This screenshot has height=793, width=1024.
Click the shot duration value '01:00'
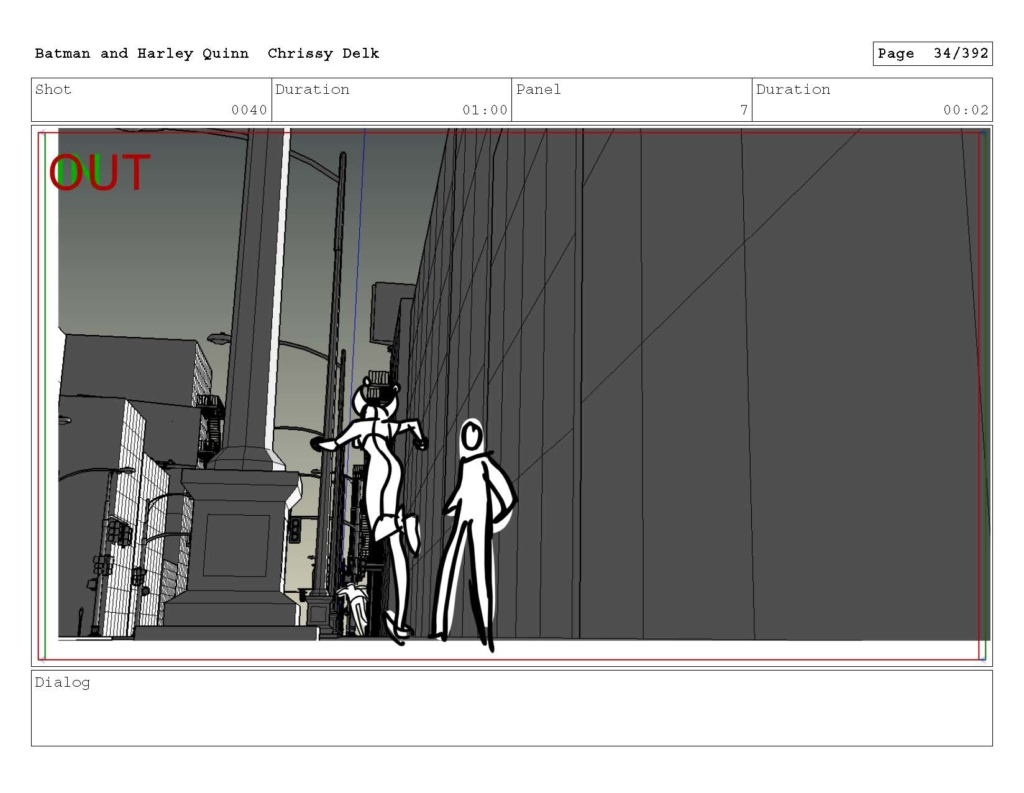coord(485,110)
